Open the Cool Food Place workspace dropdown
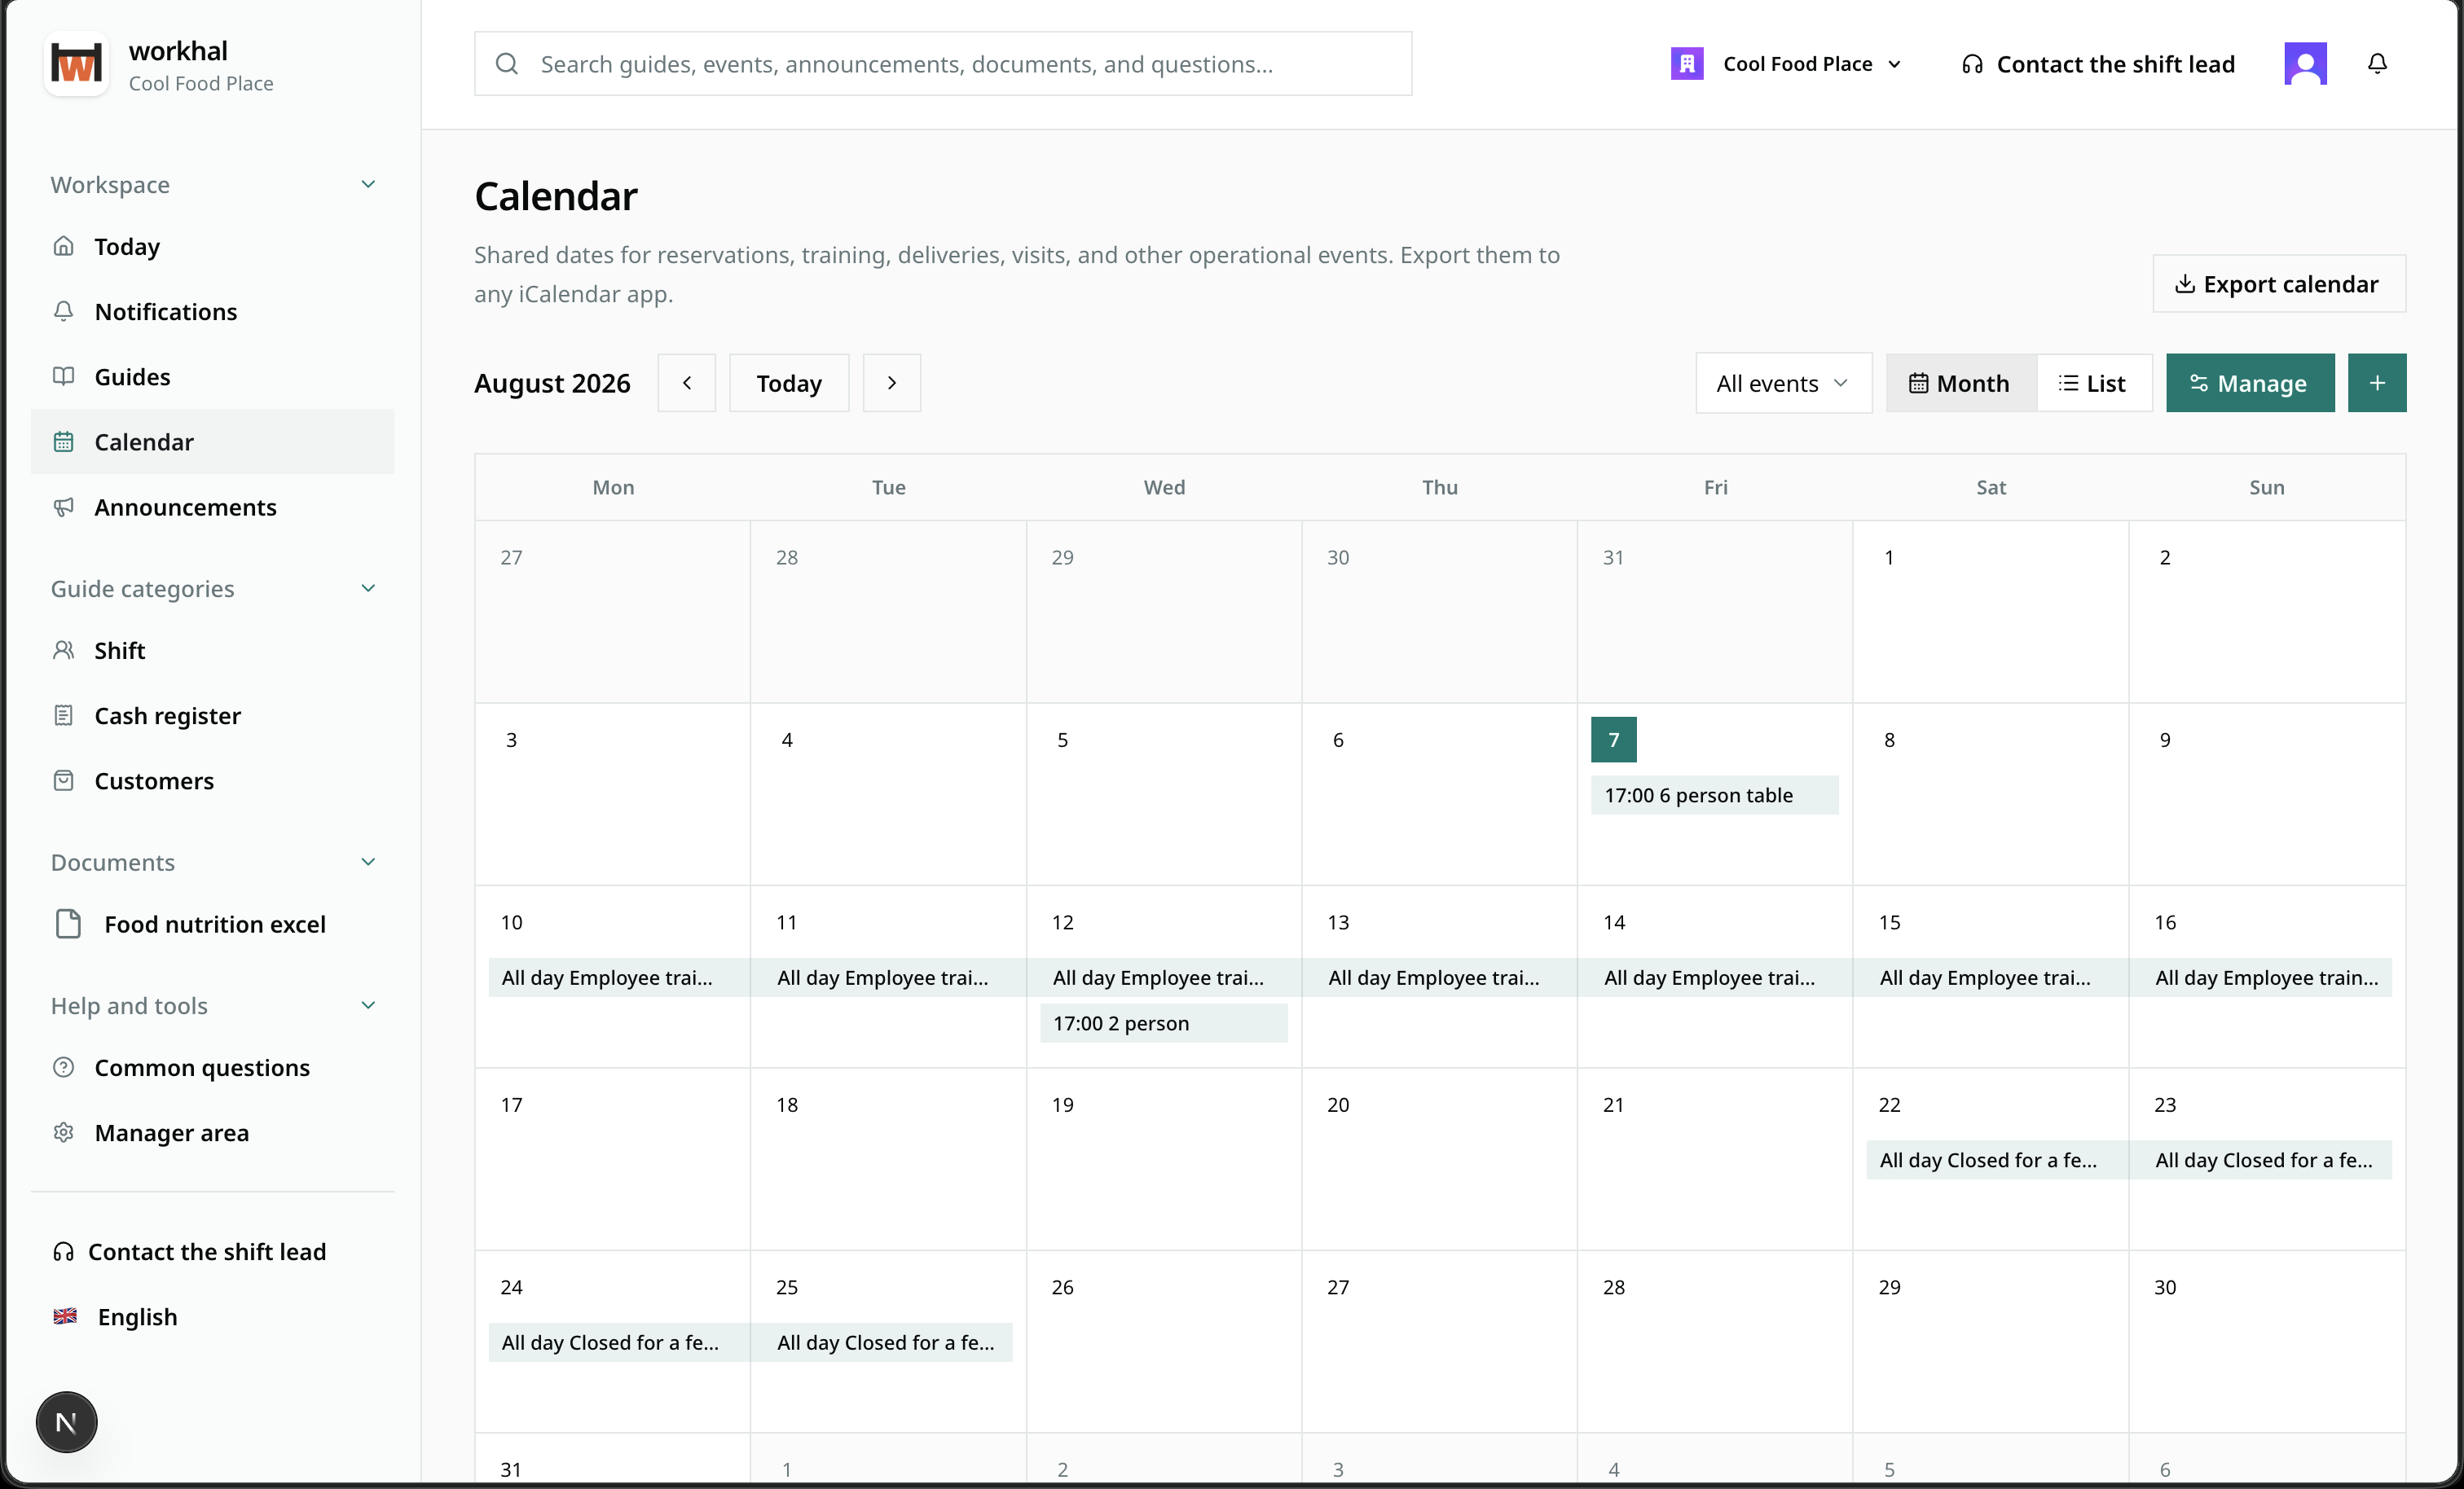2464x1489 pixels. tap(1786, 64)
